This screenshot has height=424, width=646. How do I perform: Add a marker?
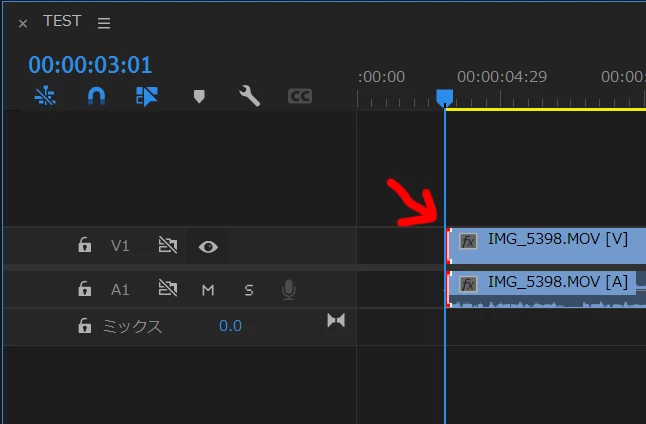pos(199,96)
